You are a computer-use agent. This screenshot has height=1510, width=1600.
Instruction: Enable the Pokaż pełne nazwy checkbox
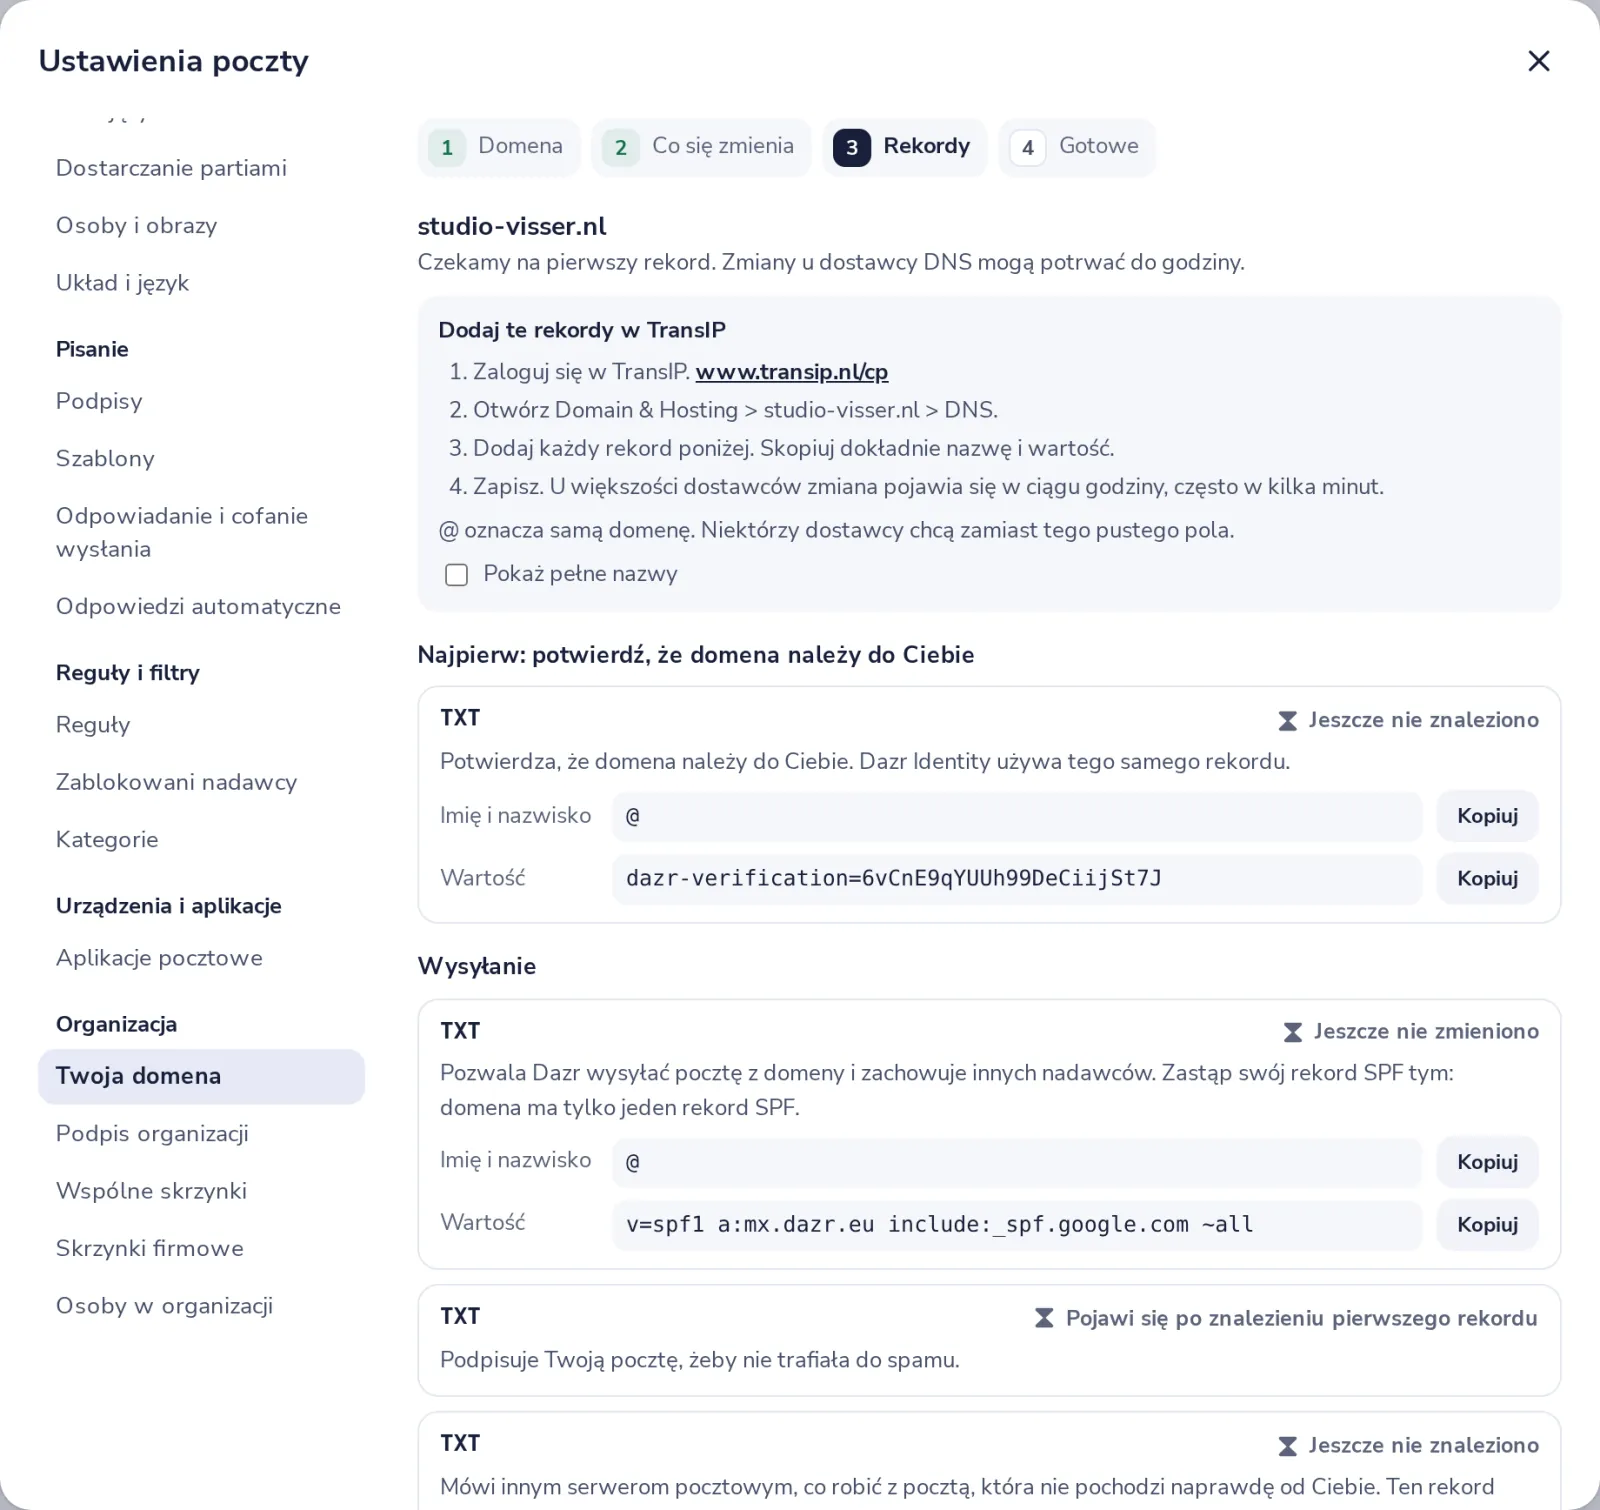tap(456, 575)
